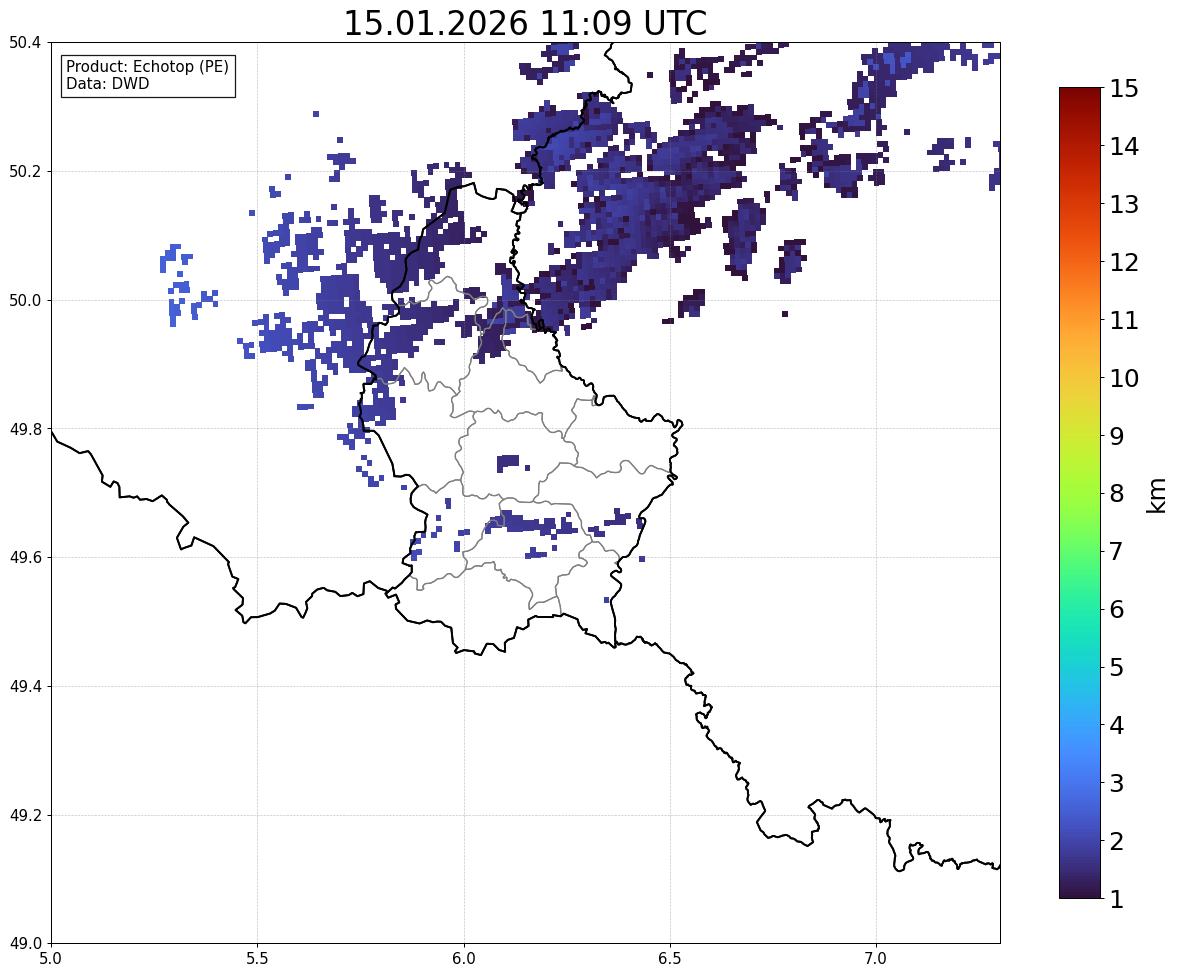Click latitude axis label '50.4'
Image resolution: width=1178 pixels, height=976 pixels.
(x=24, y=43)
